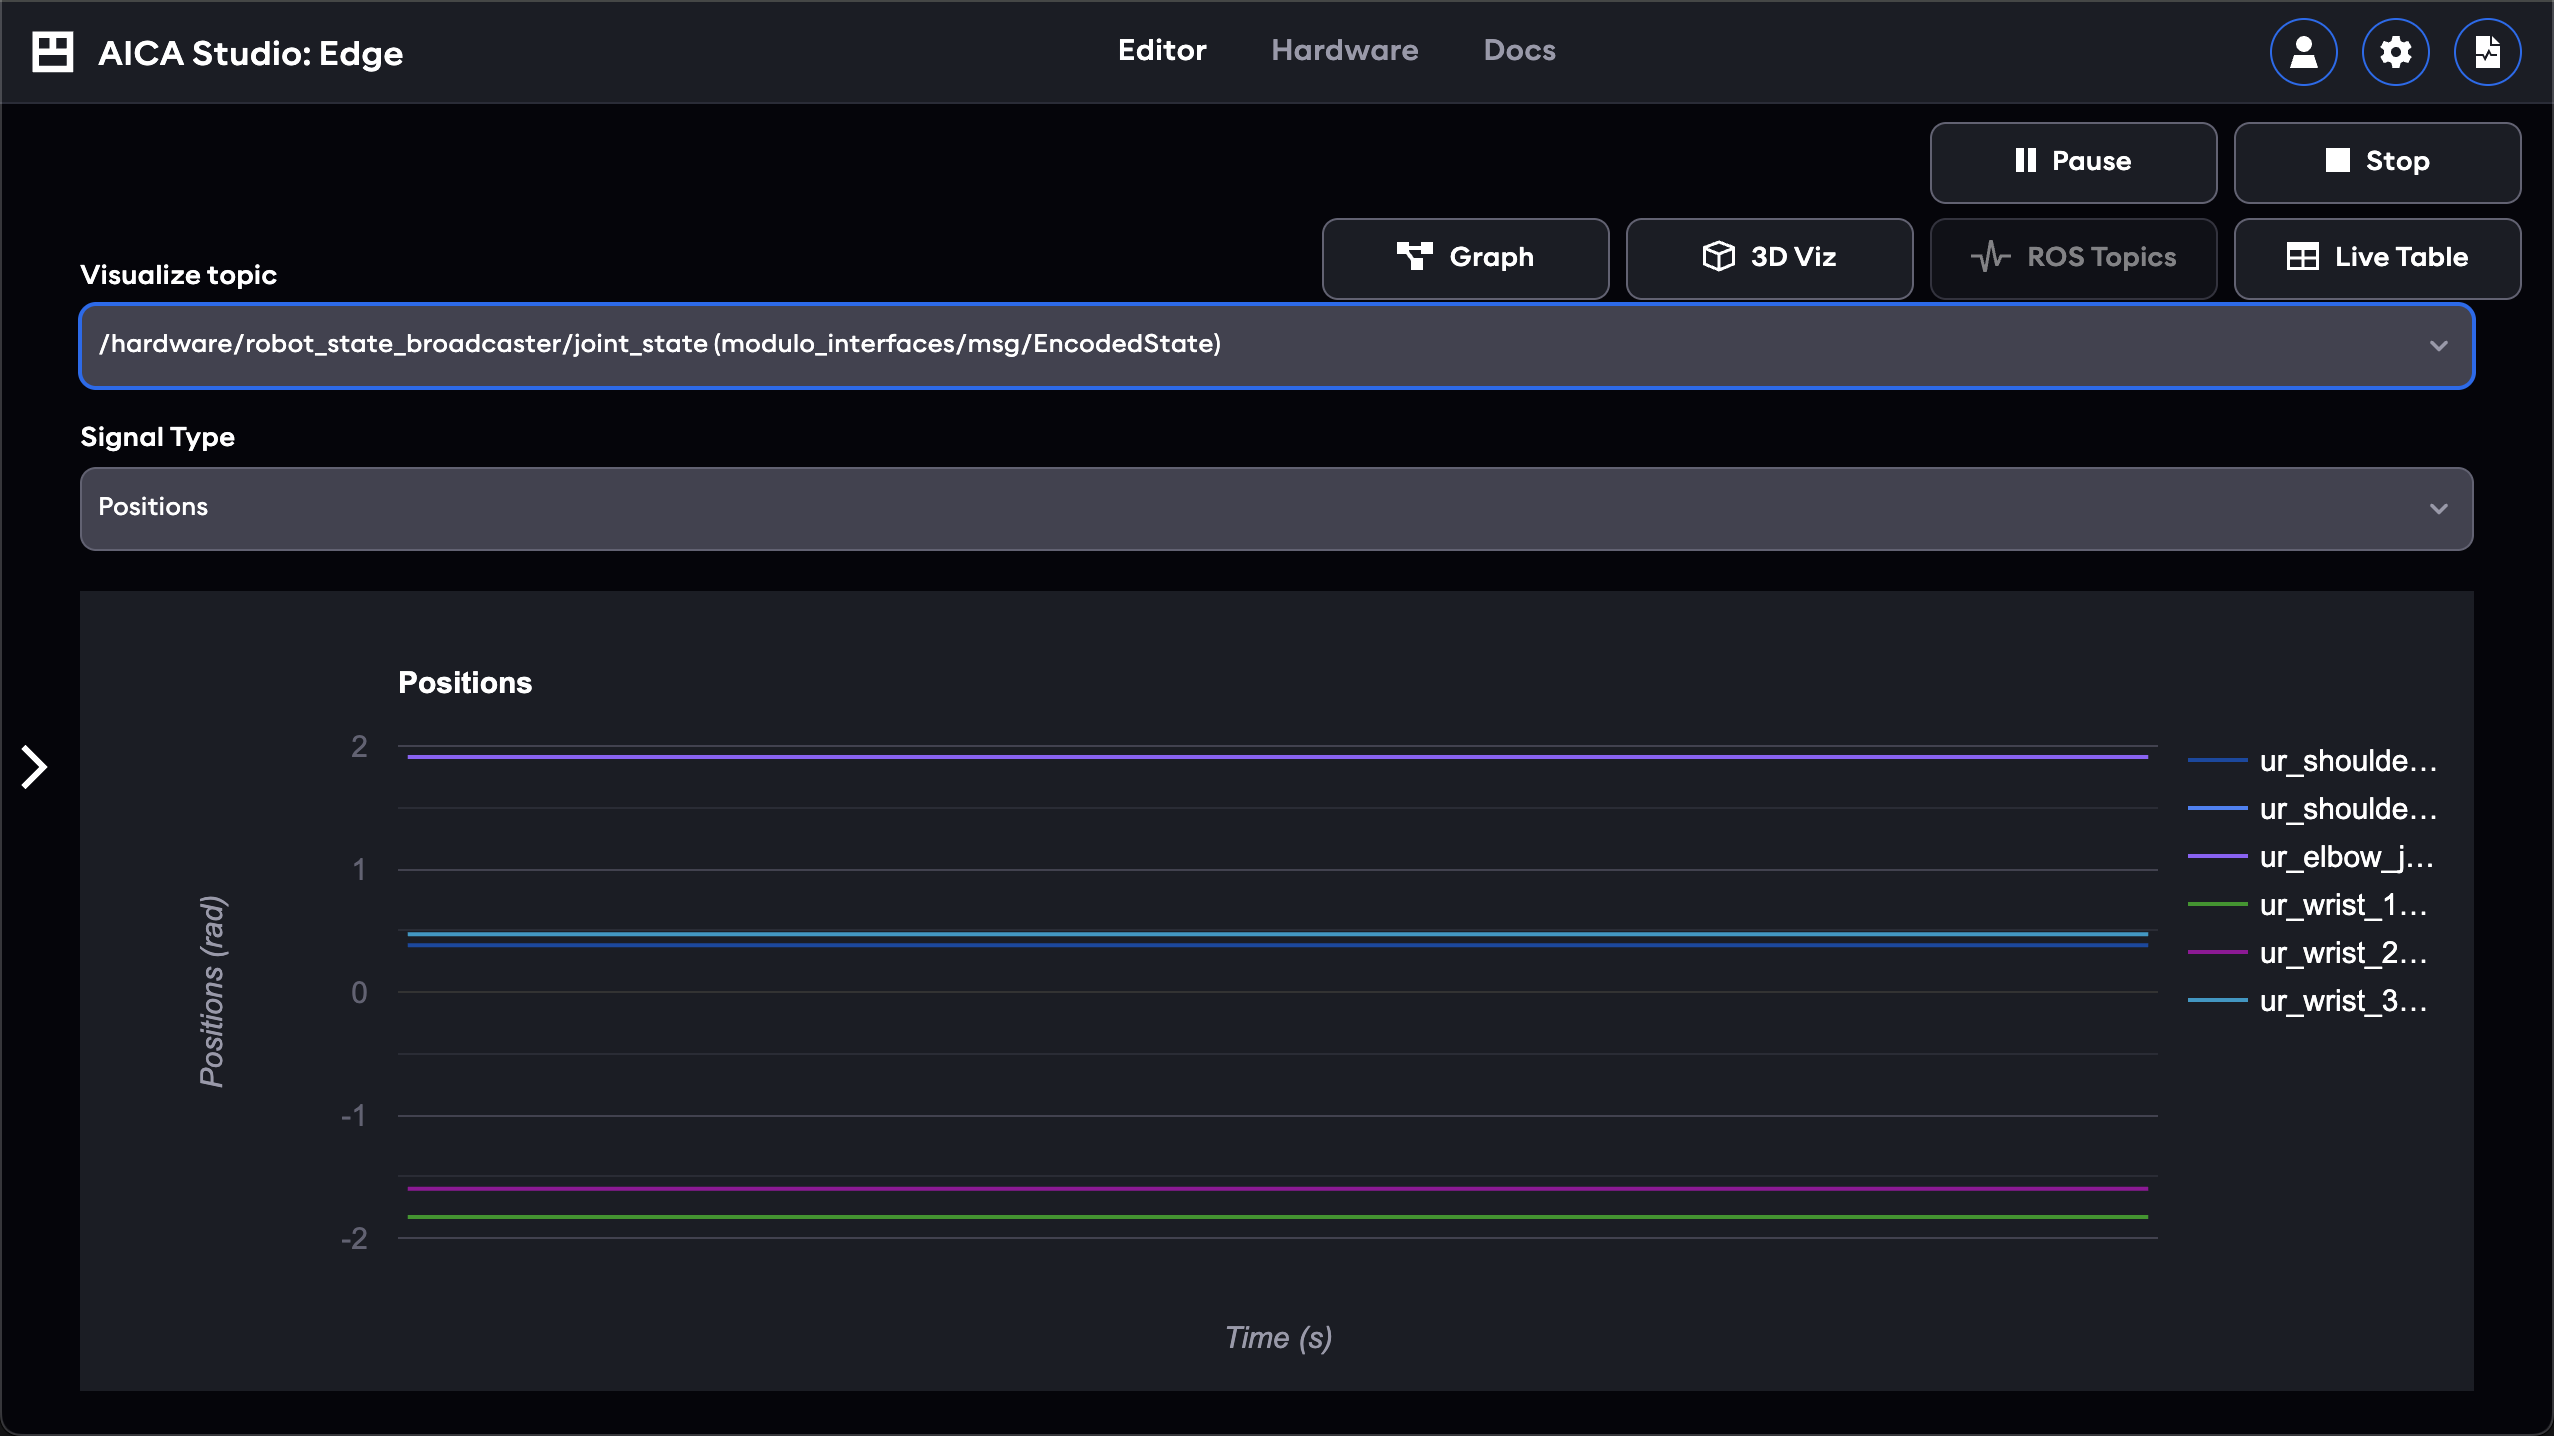Screen dimensions: 2554x1436
Task: Open the Docs tab
Action: point(1519,50)
